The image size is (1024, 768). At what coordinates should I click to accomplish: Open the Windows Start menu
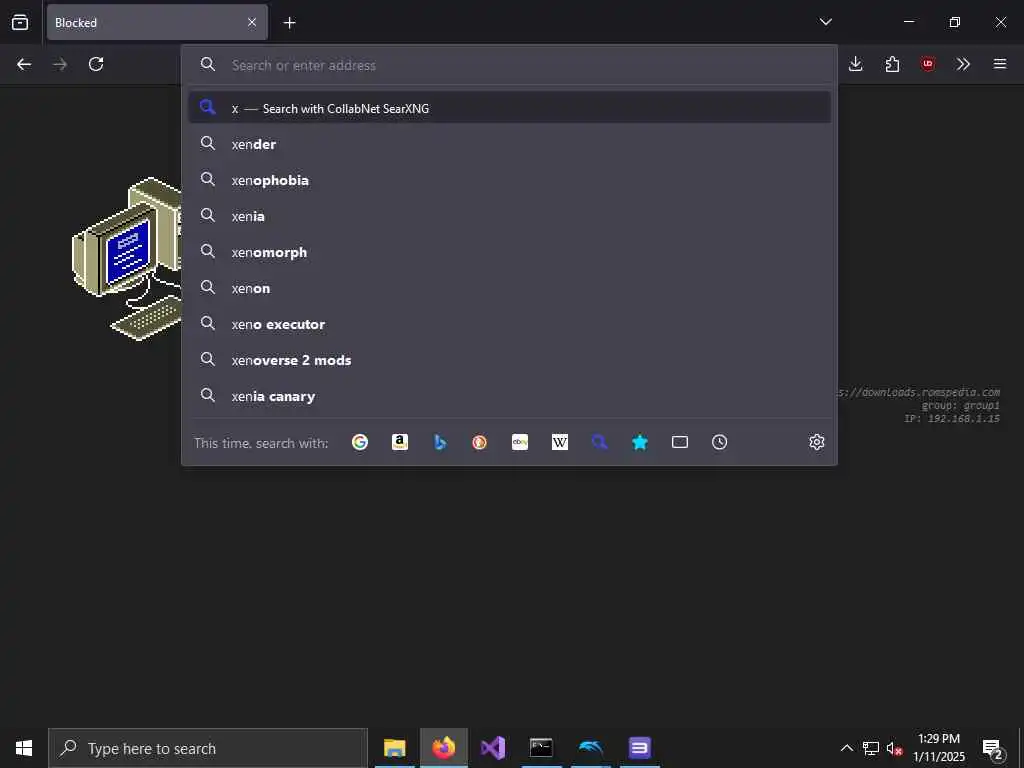[x=24, y=748]
